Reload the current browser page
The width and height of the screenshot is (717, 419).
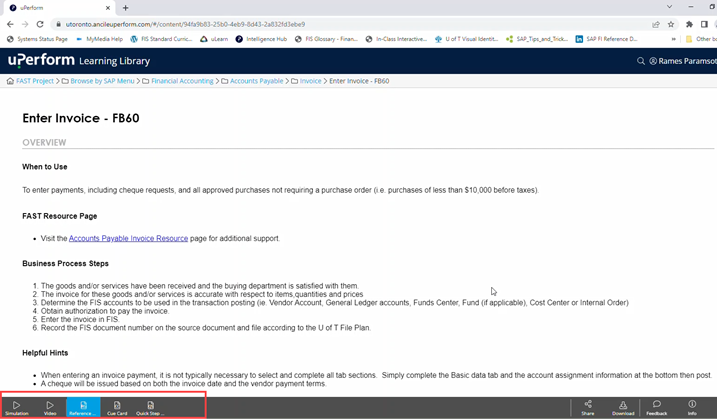coord(40,24)
